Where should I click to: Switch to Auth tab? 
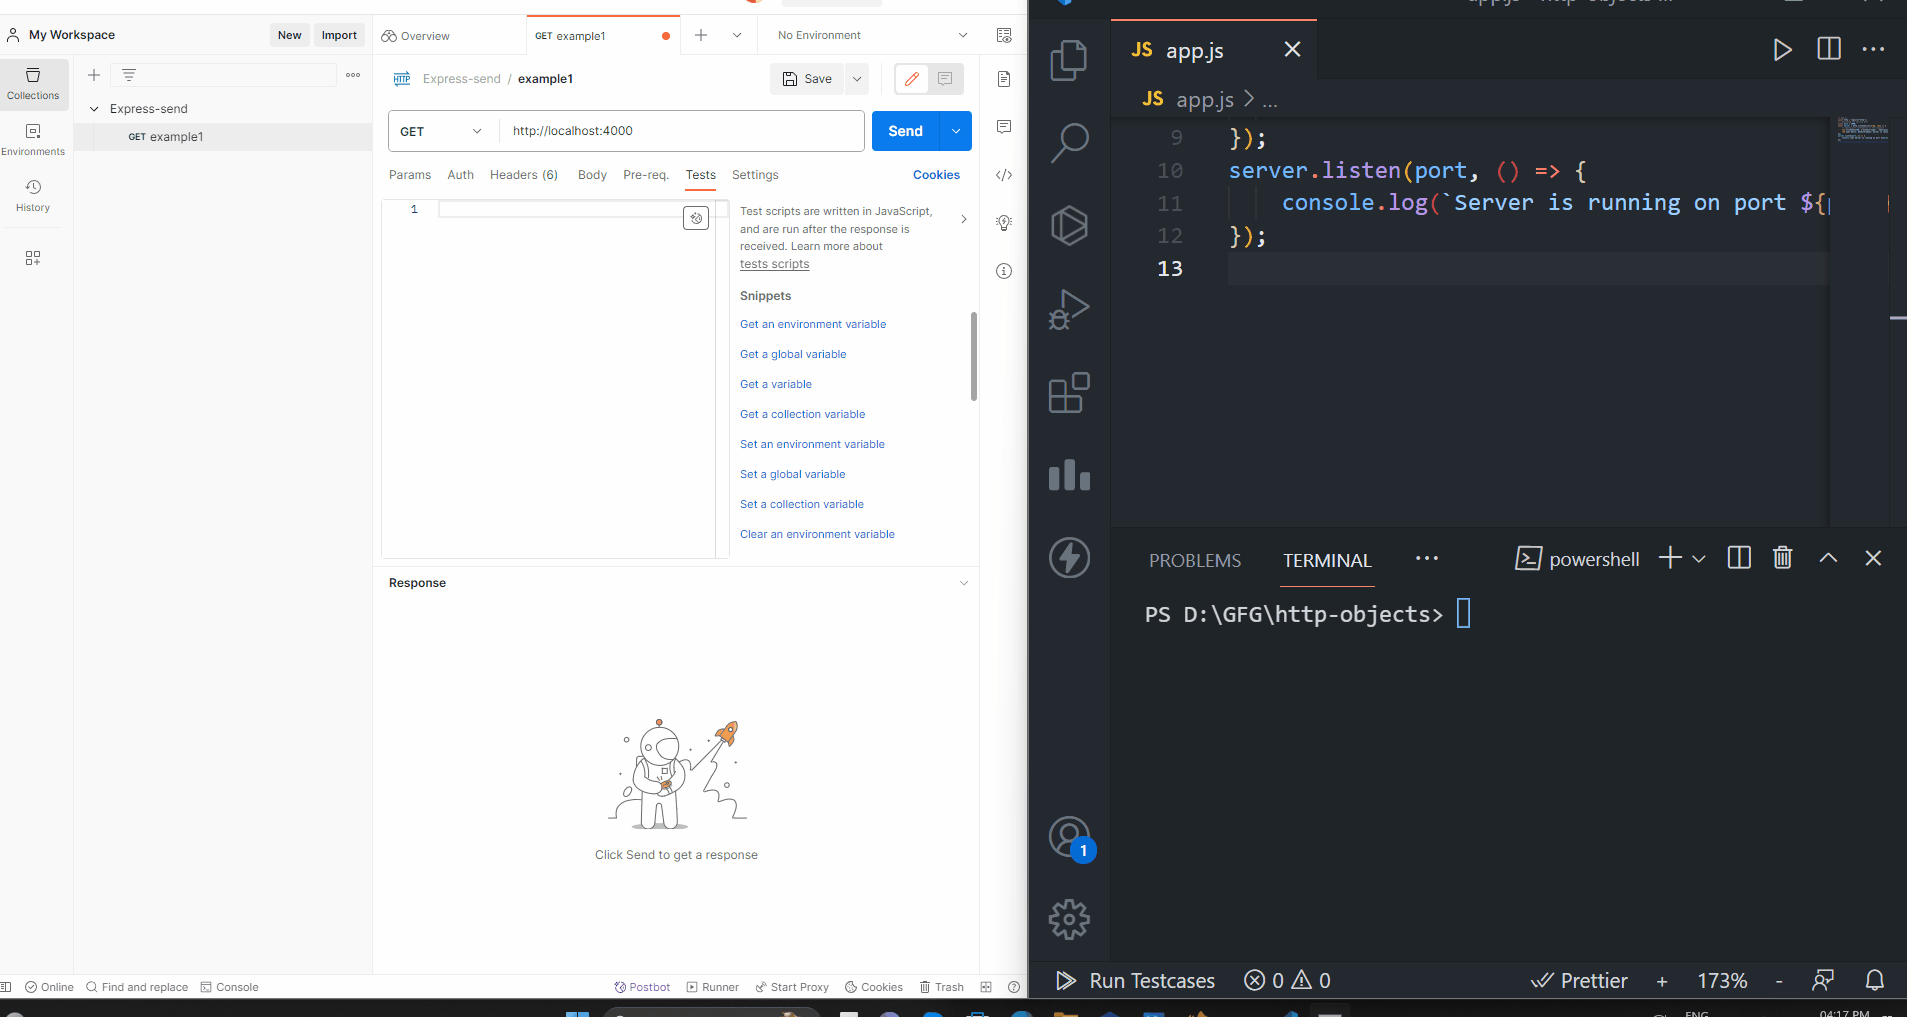[x=461, y=175]
